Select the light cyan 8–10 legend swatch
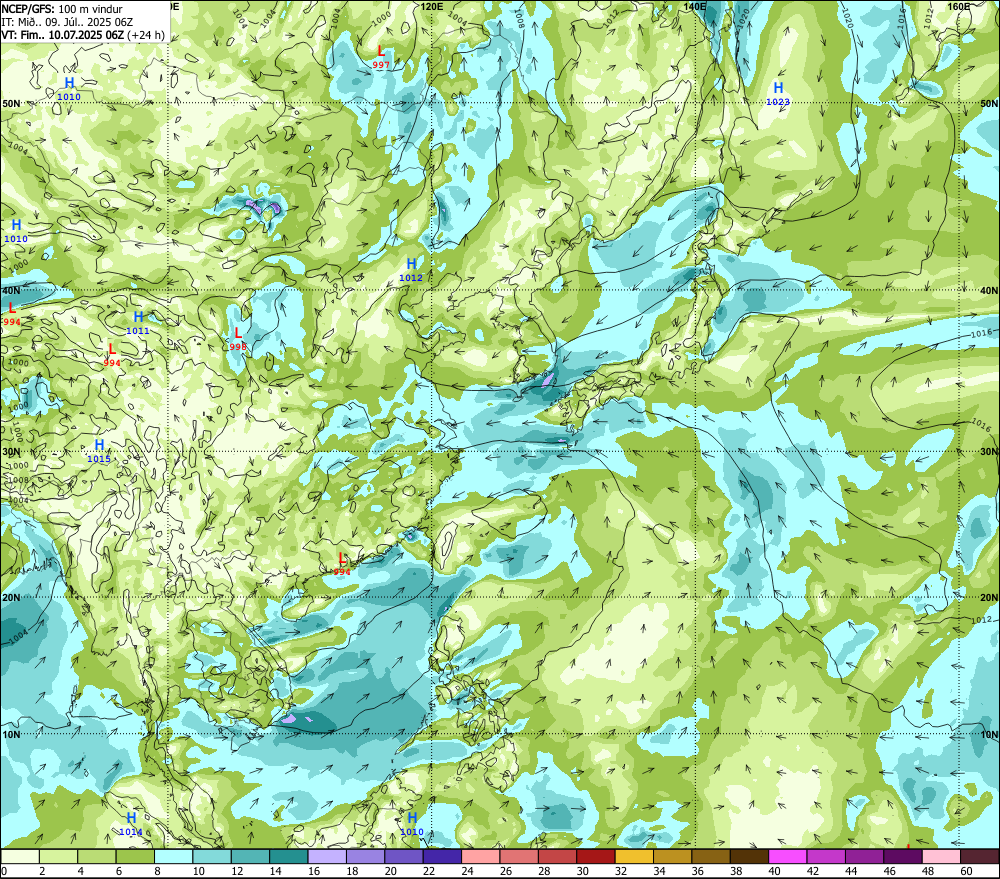1000x879 pixels. (x=173, y=856)
